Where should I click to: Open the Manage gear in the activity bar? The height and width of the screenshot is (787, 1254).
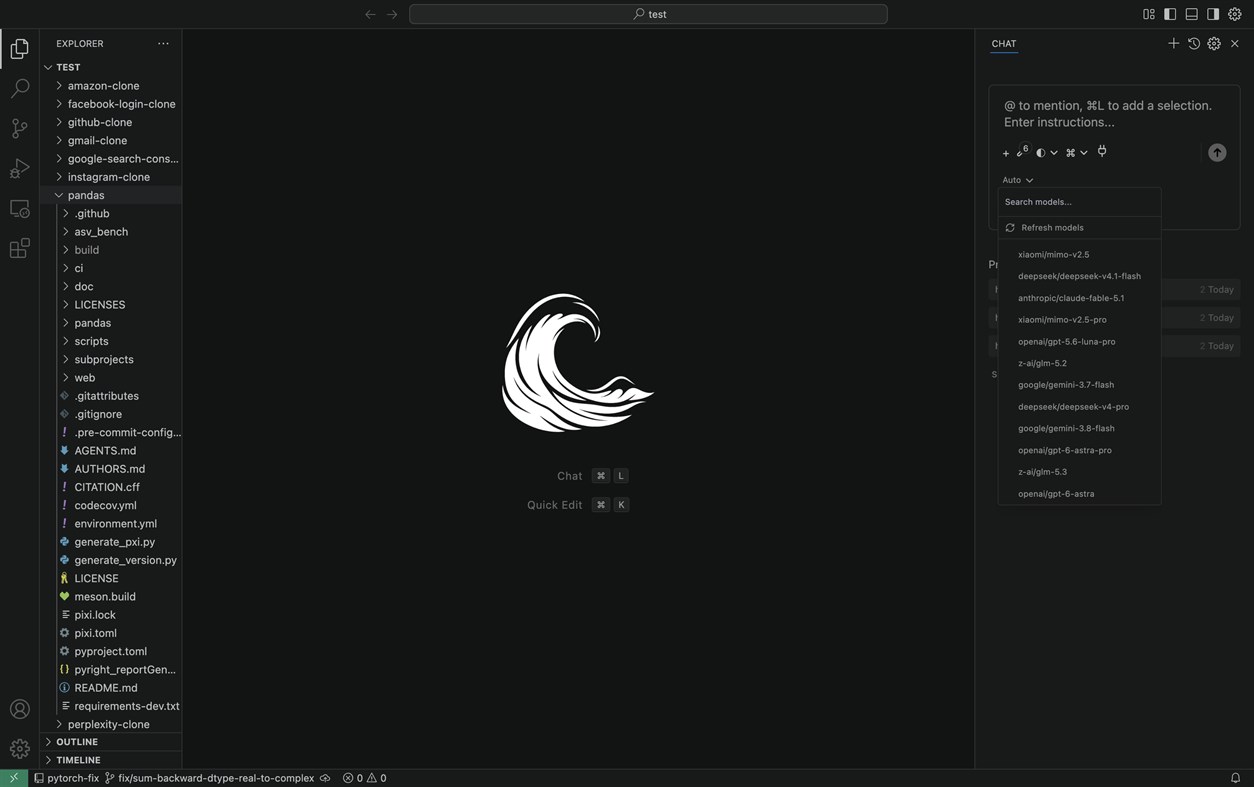pos(20,749)
